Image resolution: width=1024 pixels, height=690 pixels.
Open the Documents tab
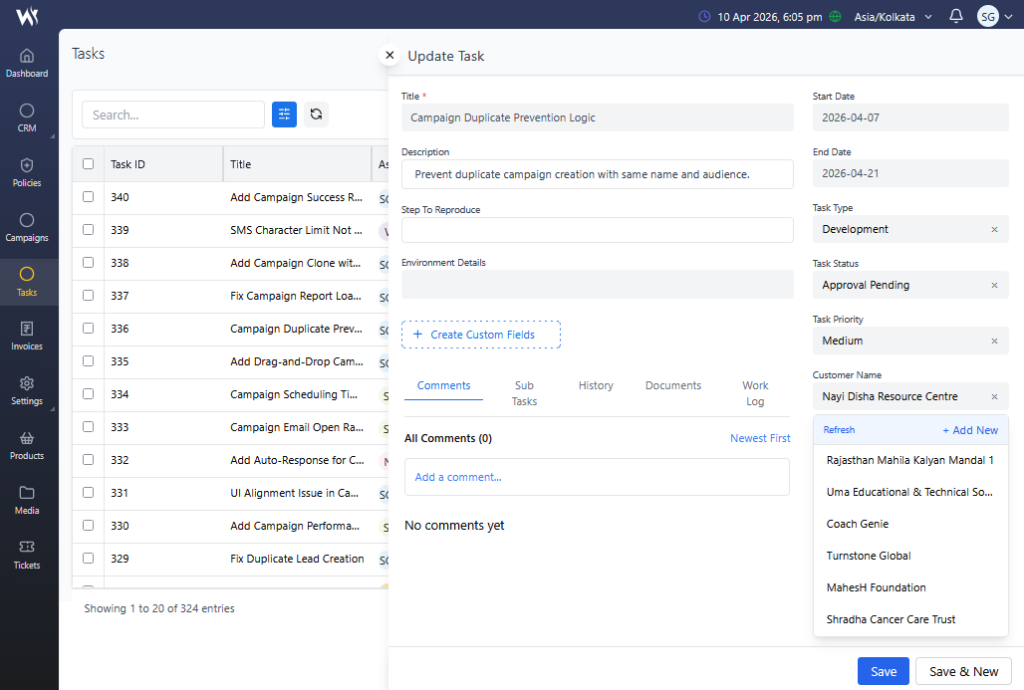[x=673, y=386]
